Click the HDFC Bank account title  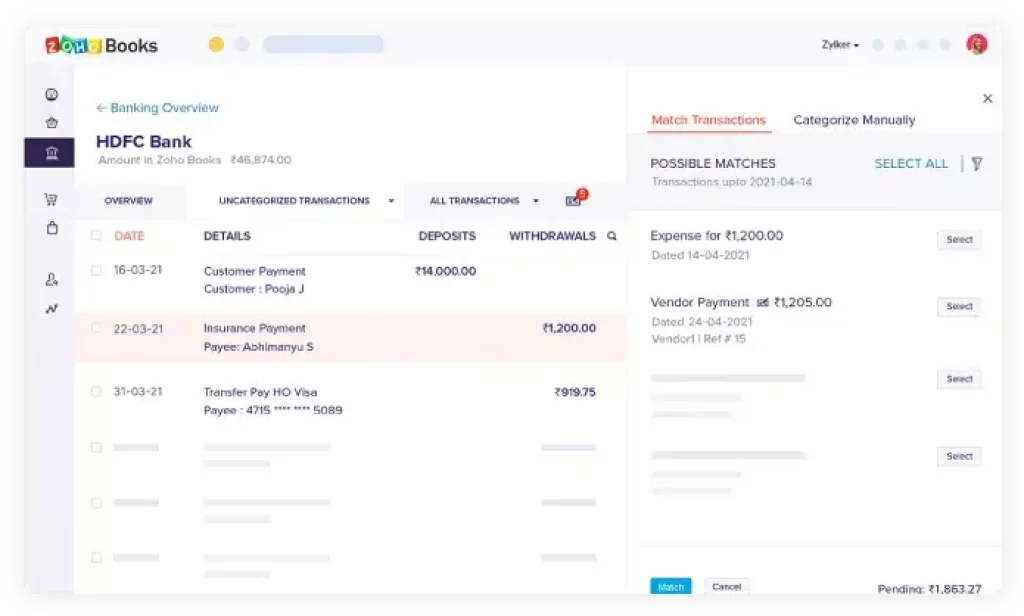(x=144, y=142)
